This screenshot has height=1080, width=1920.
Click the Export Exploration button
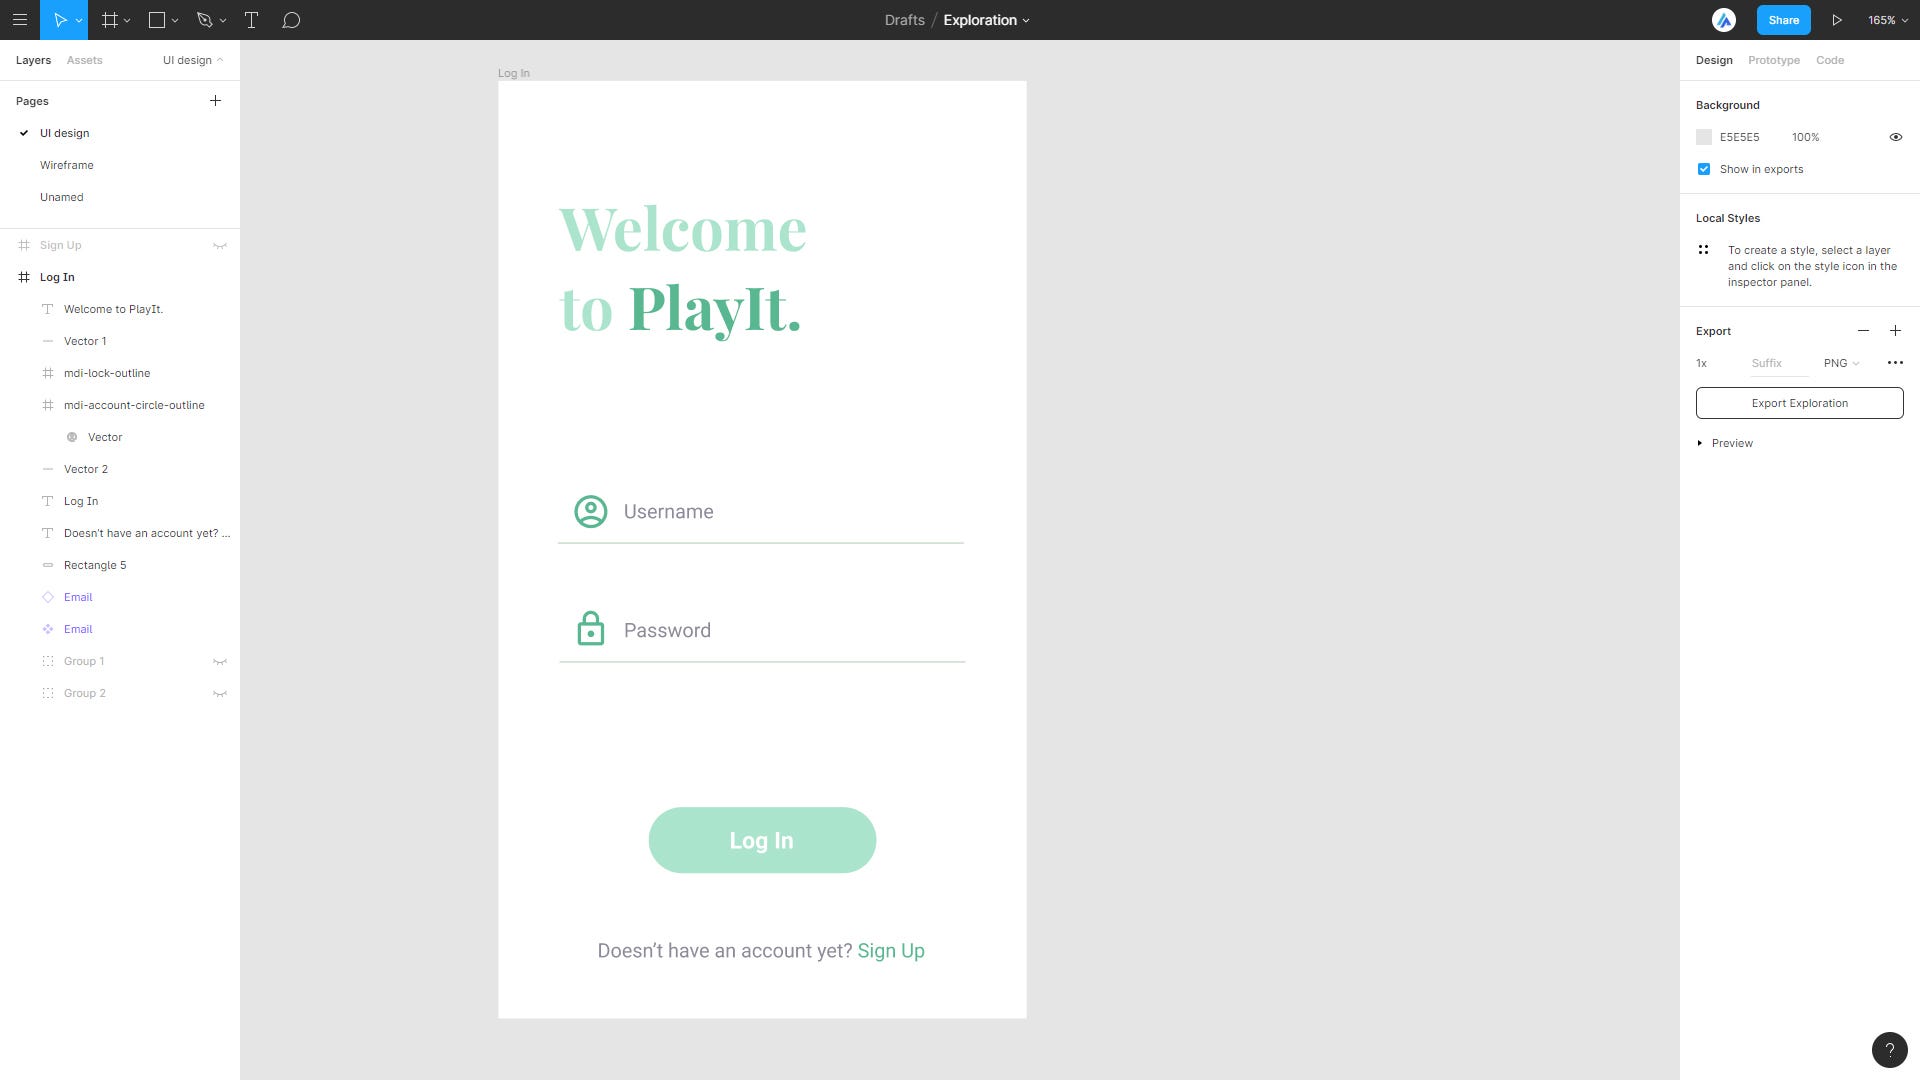click(1799, 403)
